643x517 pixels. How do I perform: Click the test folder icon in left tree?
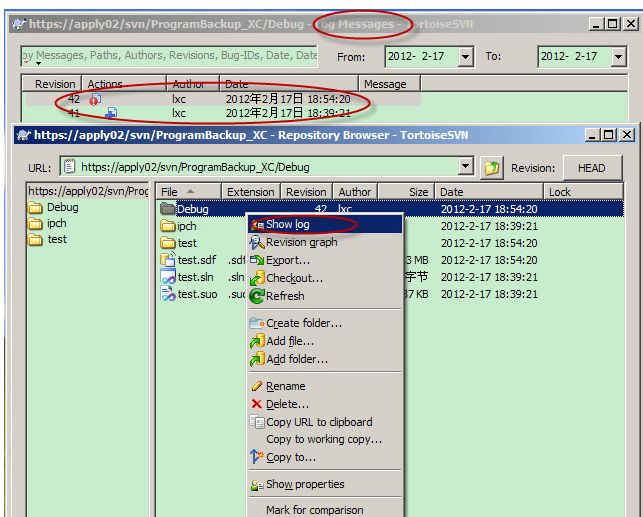[36, 240]
